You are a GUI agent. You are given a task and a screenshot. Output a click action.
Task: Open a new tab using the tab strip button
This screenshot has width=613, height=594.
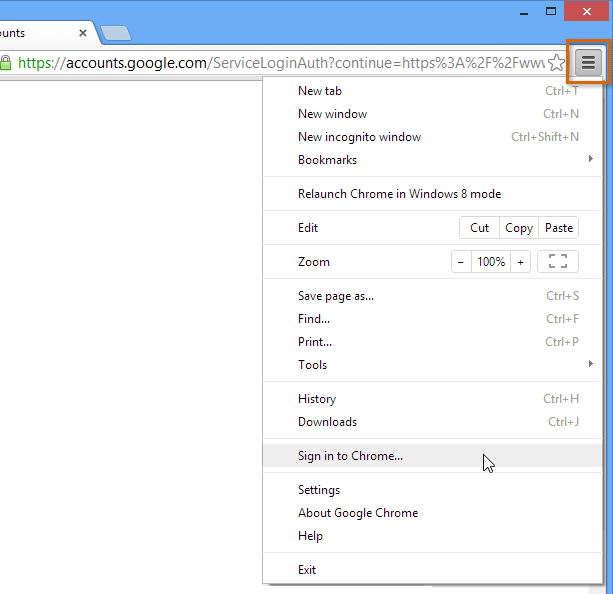click(116, 33)
